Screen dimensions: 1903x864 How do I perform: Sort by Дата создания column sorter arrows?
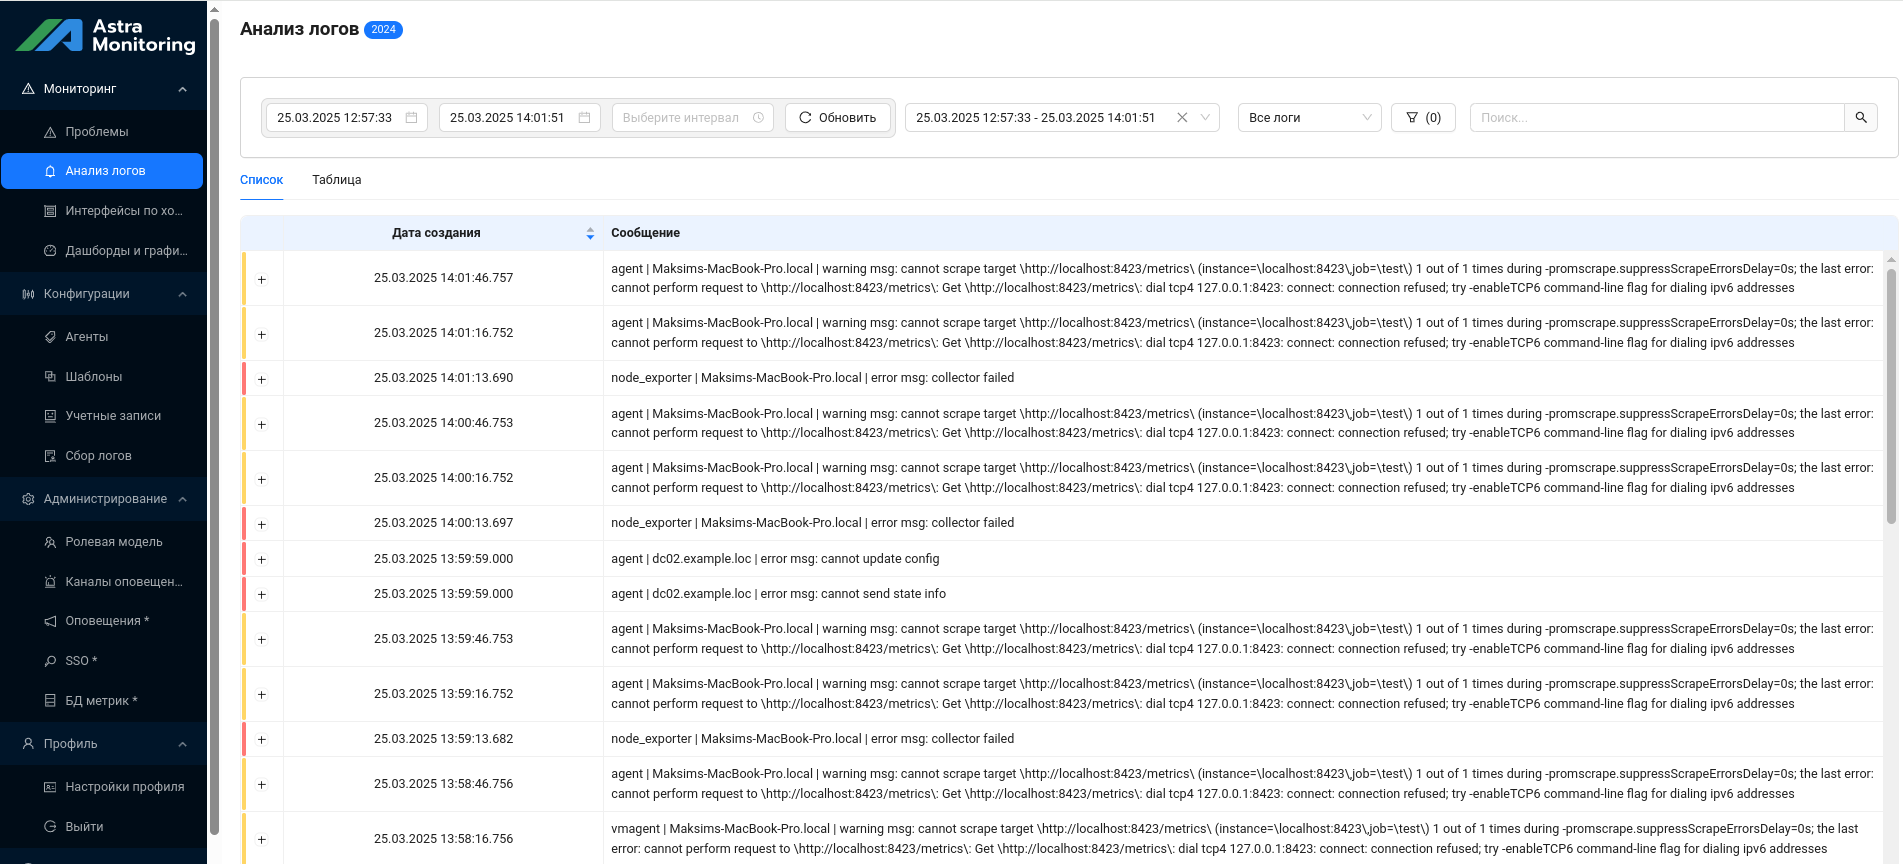(590, 233)
